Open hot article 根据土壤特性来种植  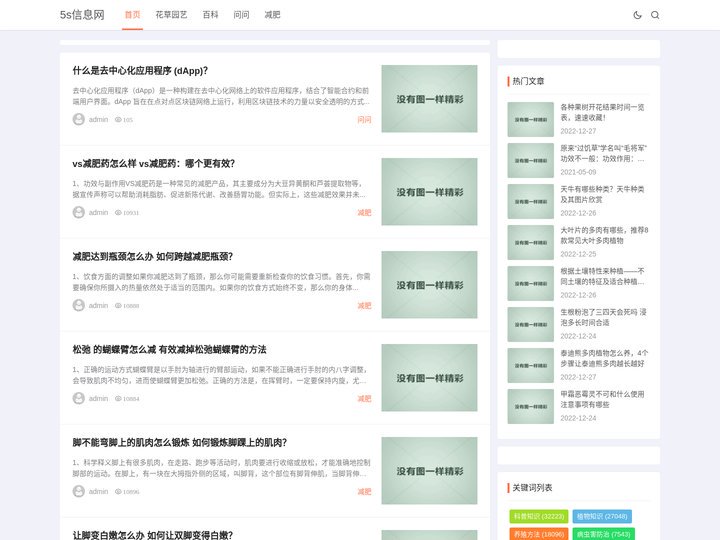pos(602,276)
